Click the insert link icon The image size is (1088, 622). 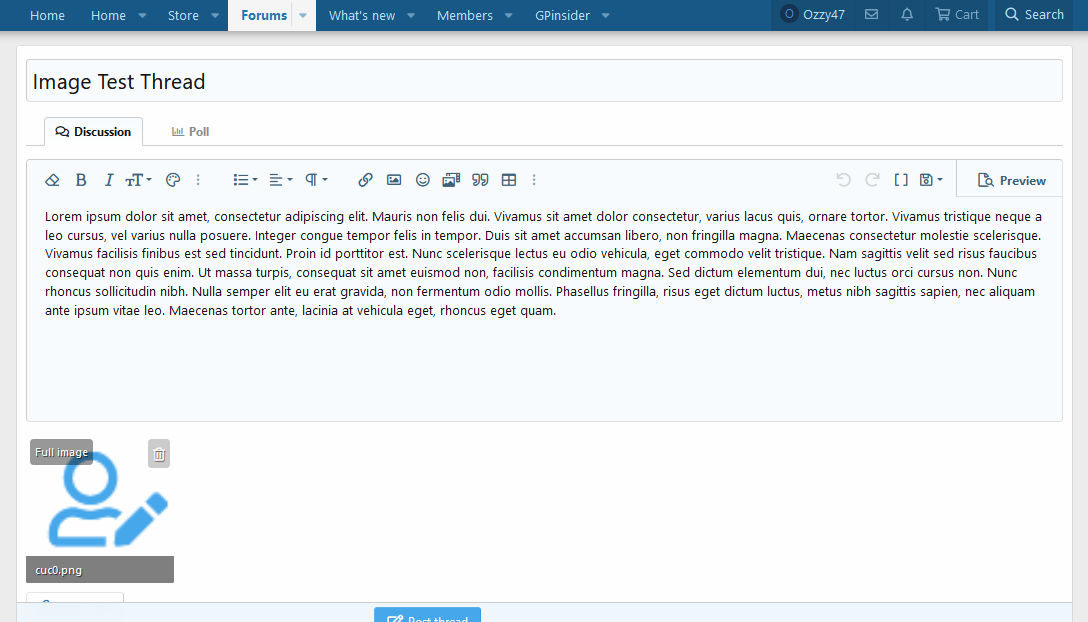pyautogui.click(x=365, y=180)
